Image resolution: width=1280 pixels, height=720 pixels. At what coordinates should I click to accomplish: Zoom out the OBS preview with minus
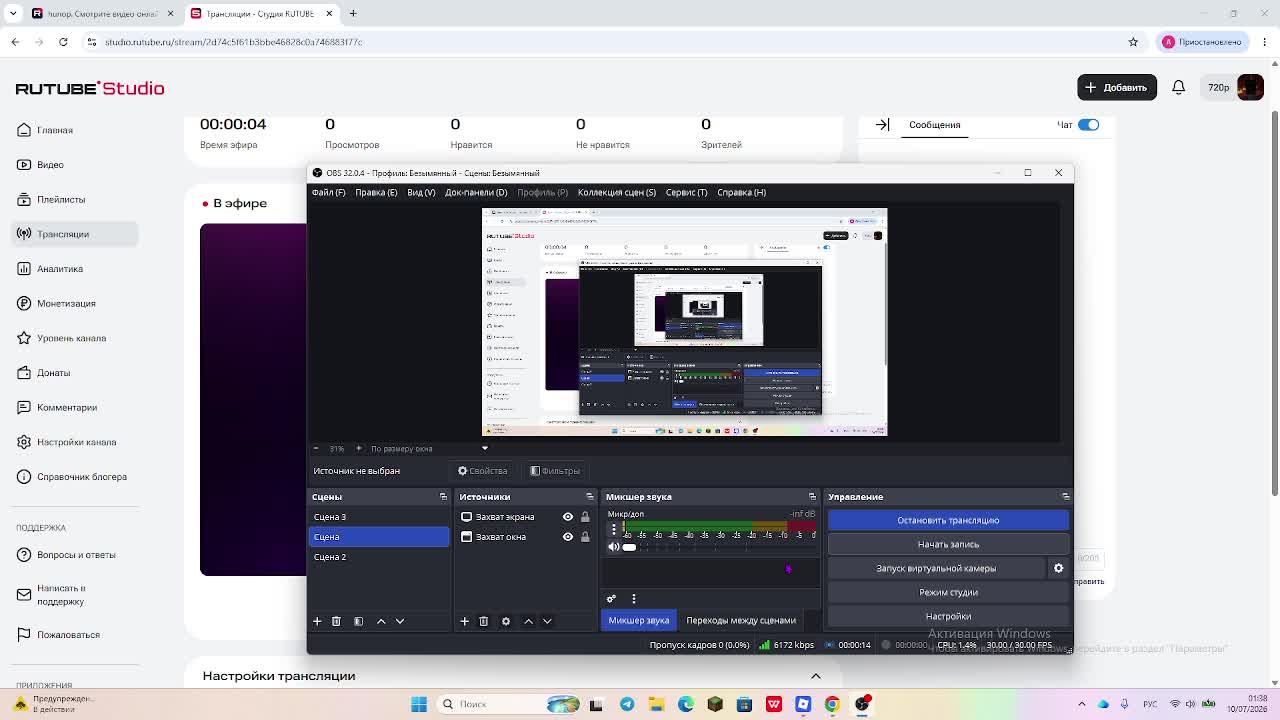[316, 449]
